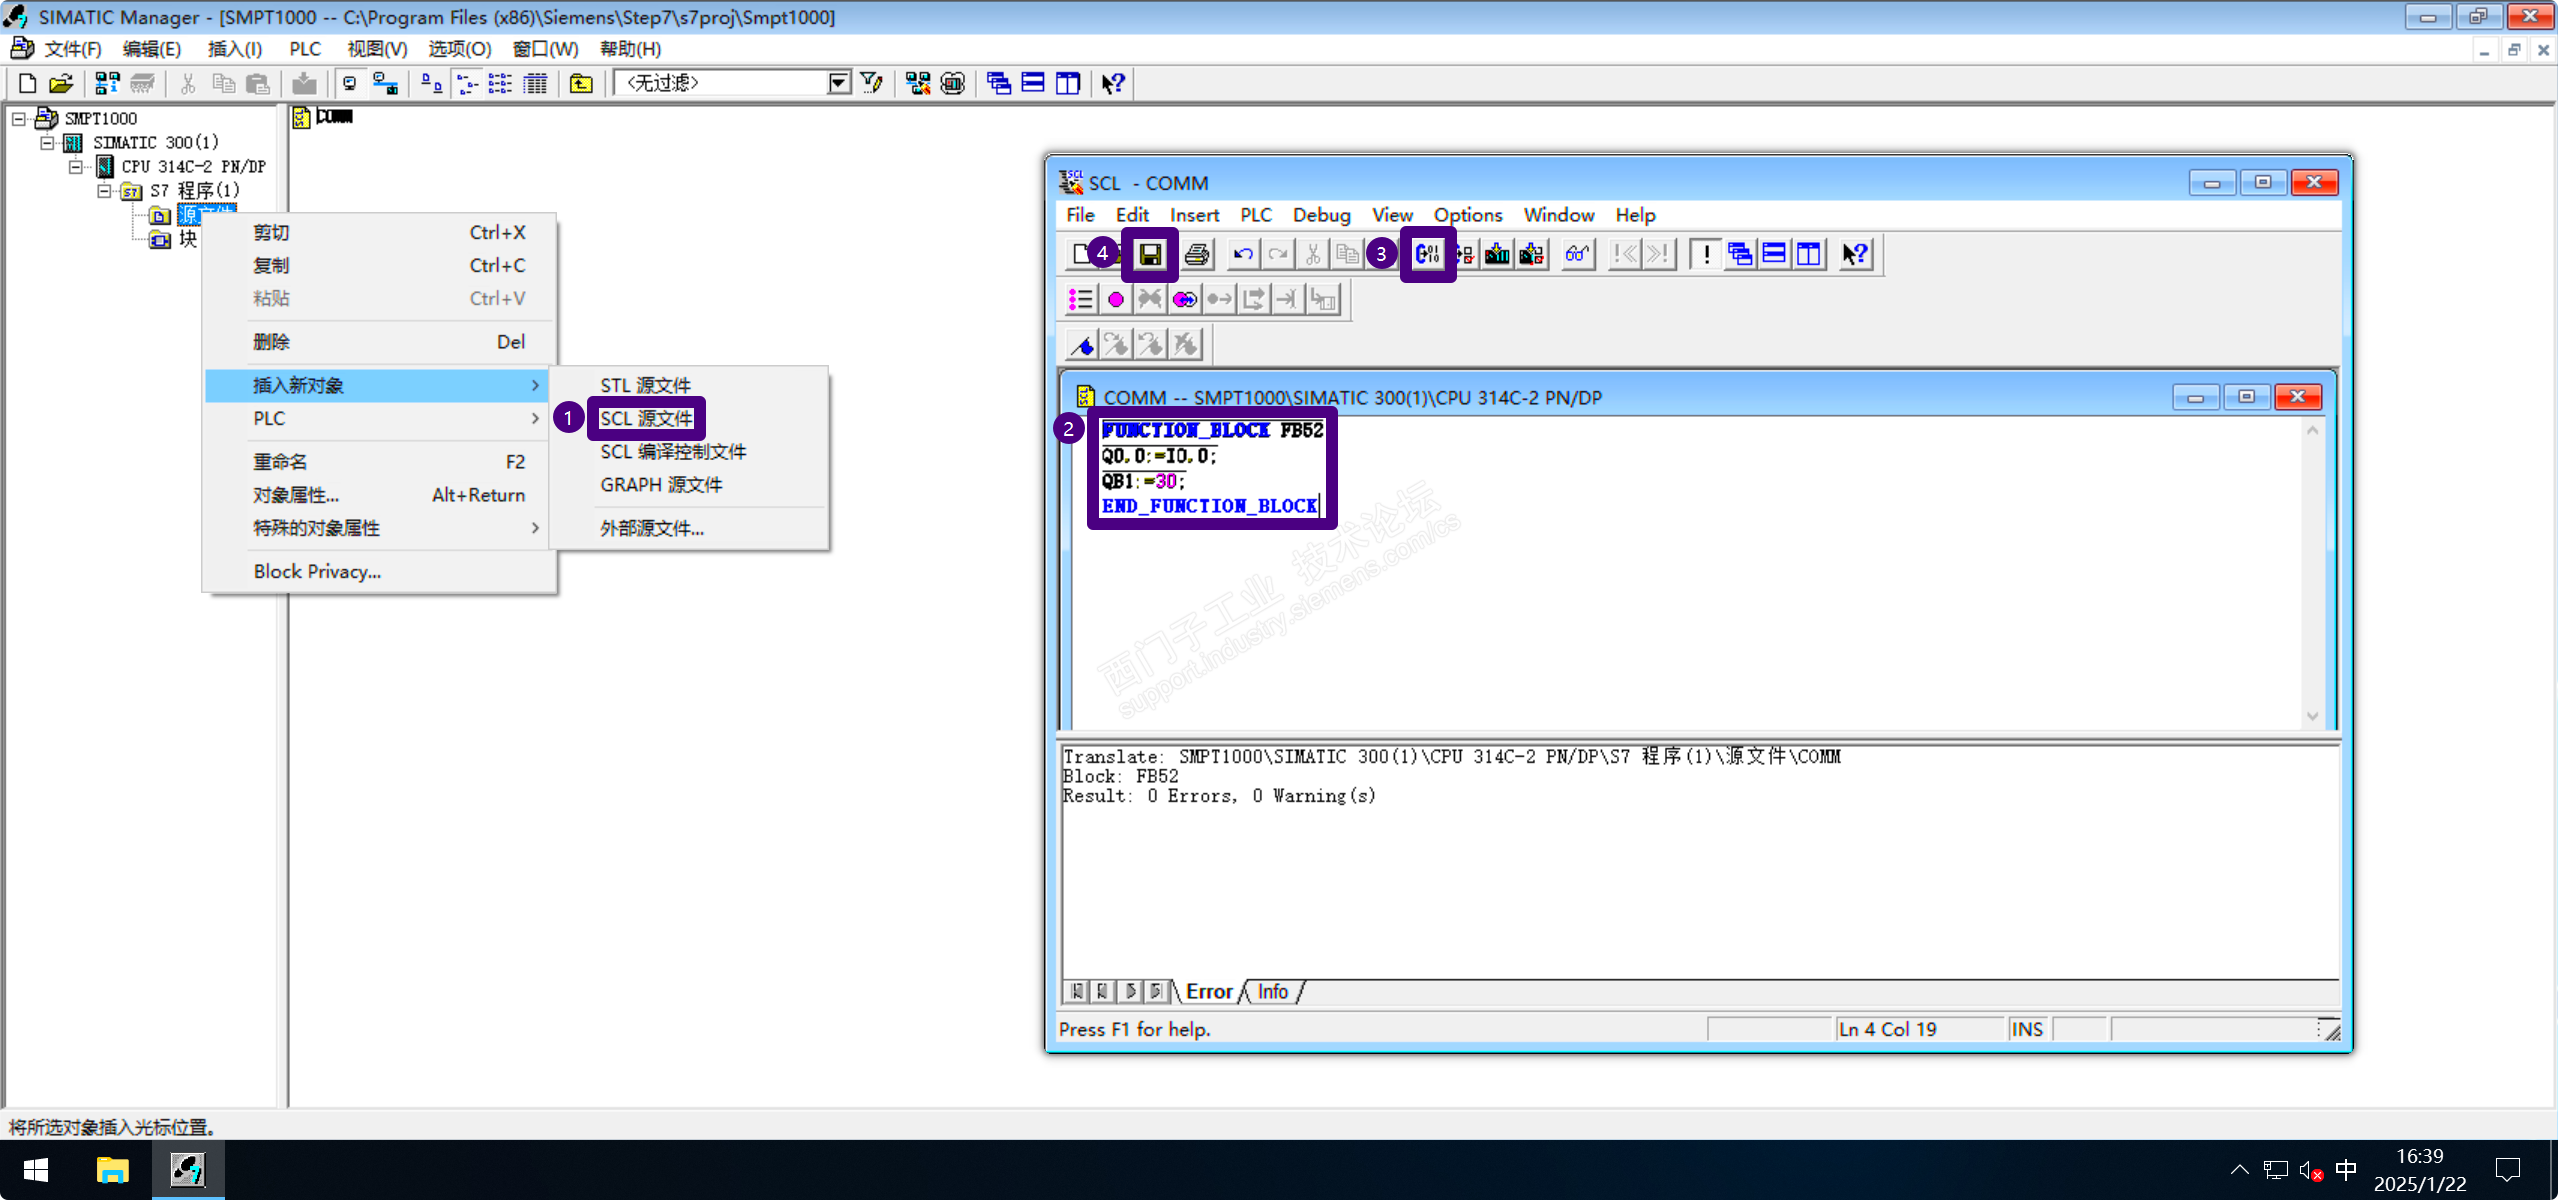Open the Debug menu in SCL
Image resolution: width=2558 pixels, height=1200 pixels.
1320,215
